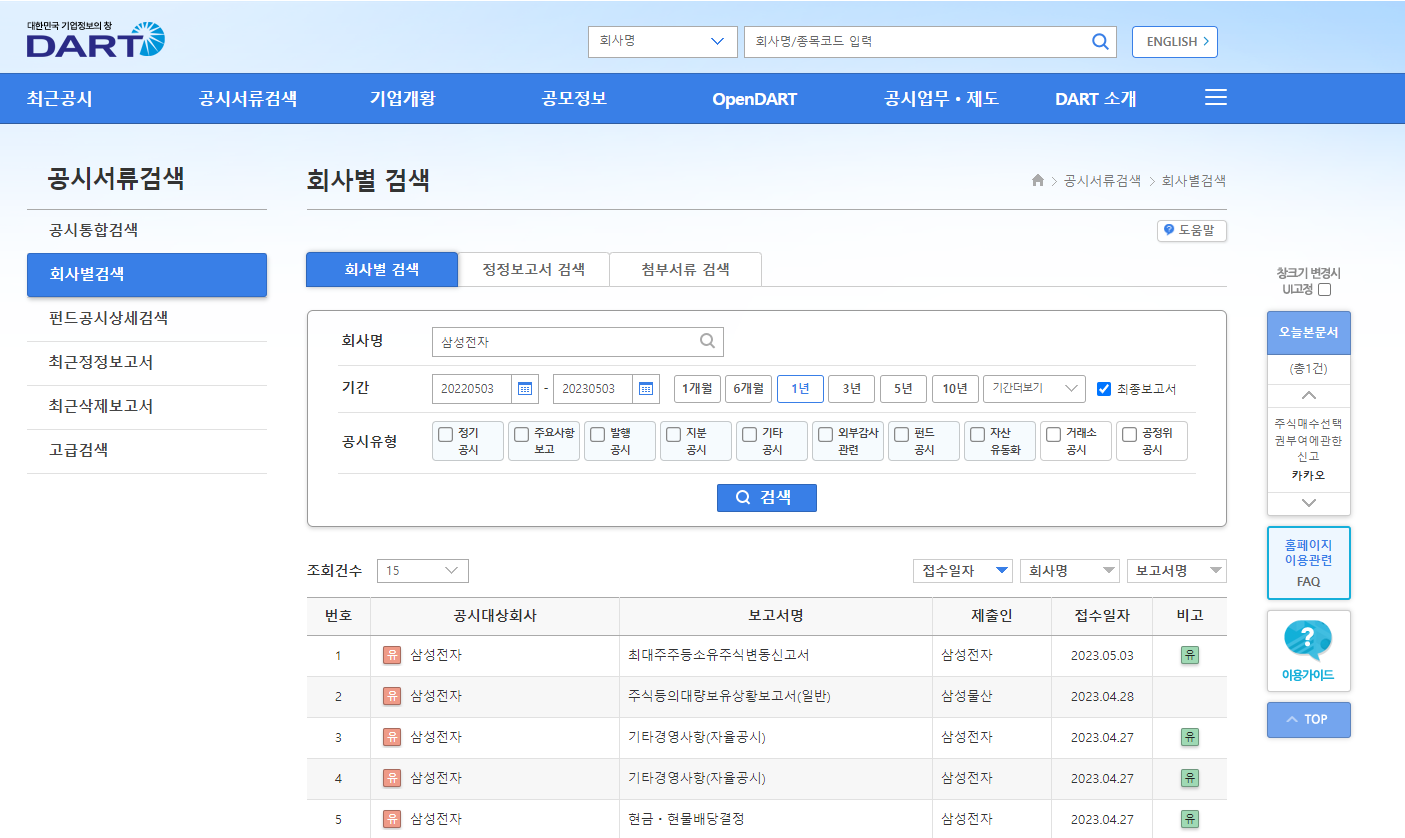The image size is (1405, 838).
Task: Open the header 회사명 search type dropdown
Action: 662,42
